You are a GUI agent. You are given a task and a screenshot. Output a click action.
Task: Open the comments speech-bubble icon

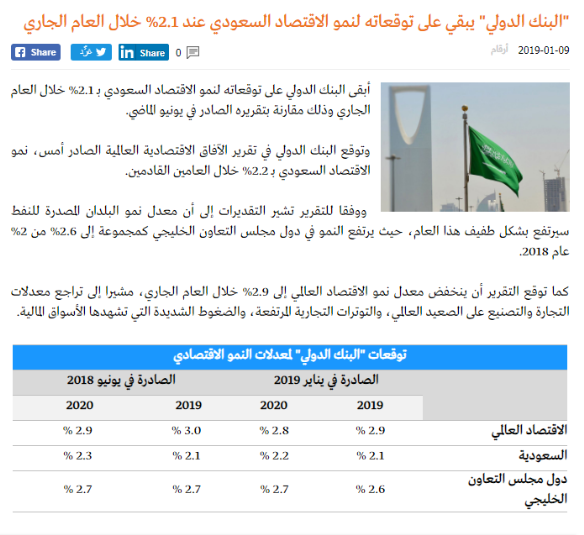(193, 53)
